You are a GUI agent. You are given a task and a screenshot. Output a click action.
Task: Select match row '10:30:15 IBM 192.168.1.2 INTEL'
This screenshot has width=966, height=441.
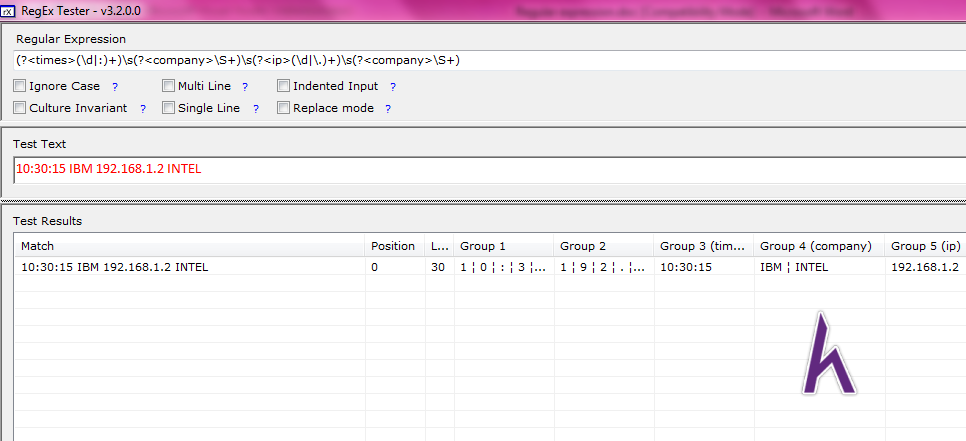tap(115, 267)
